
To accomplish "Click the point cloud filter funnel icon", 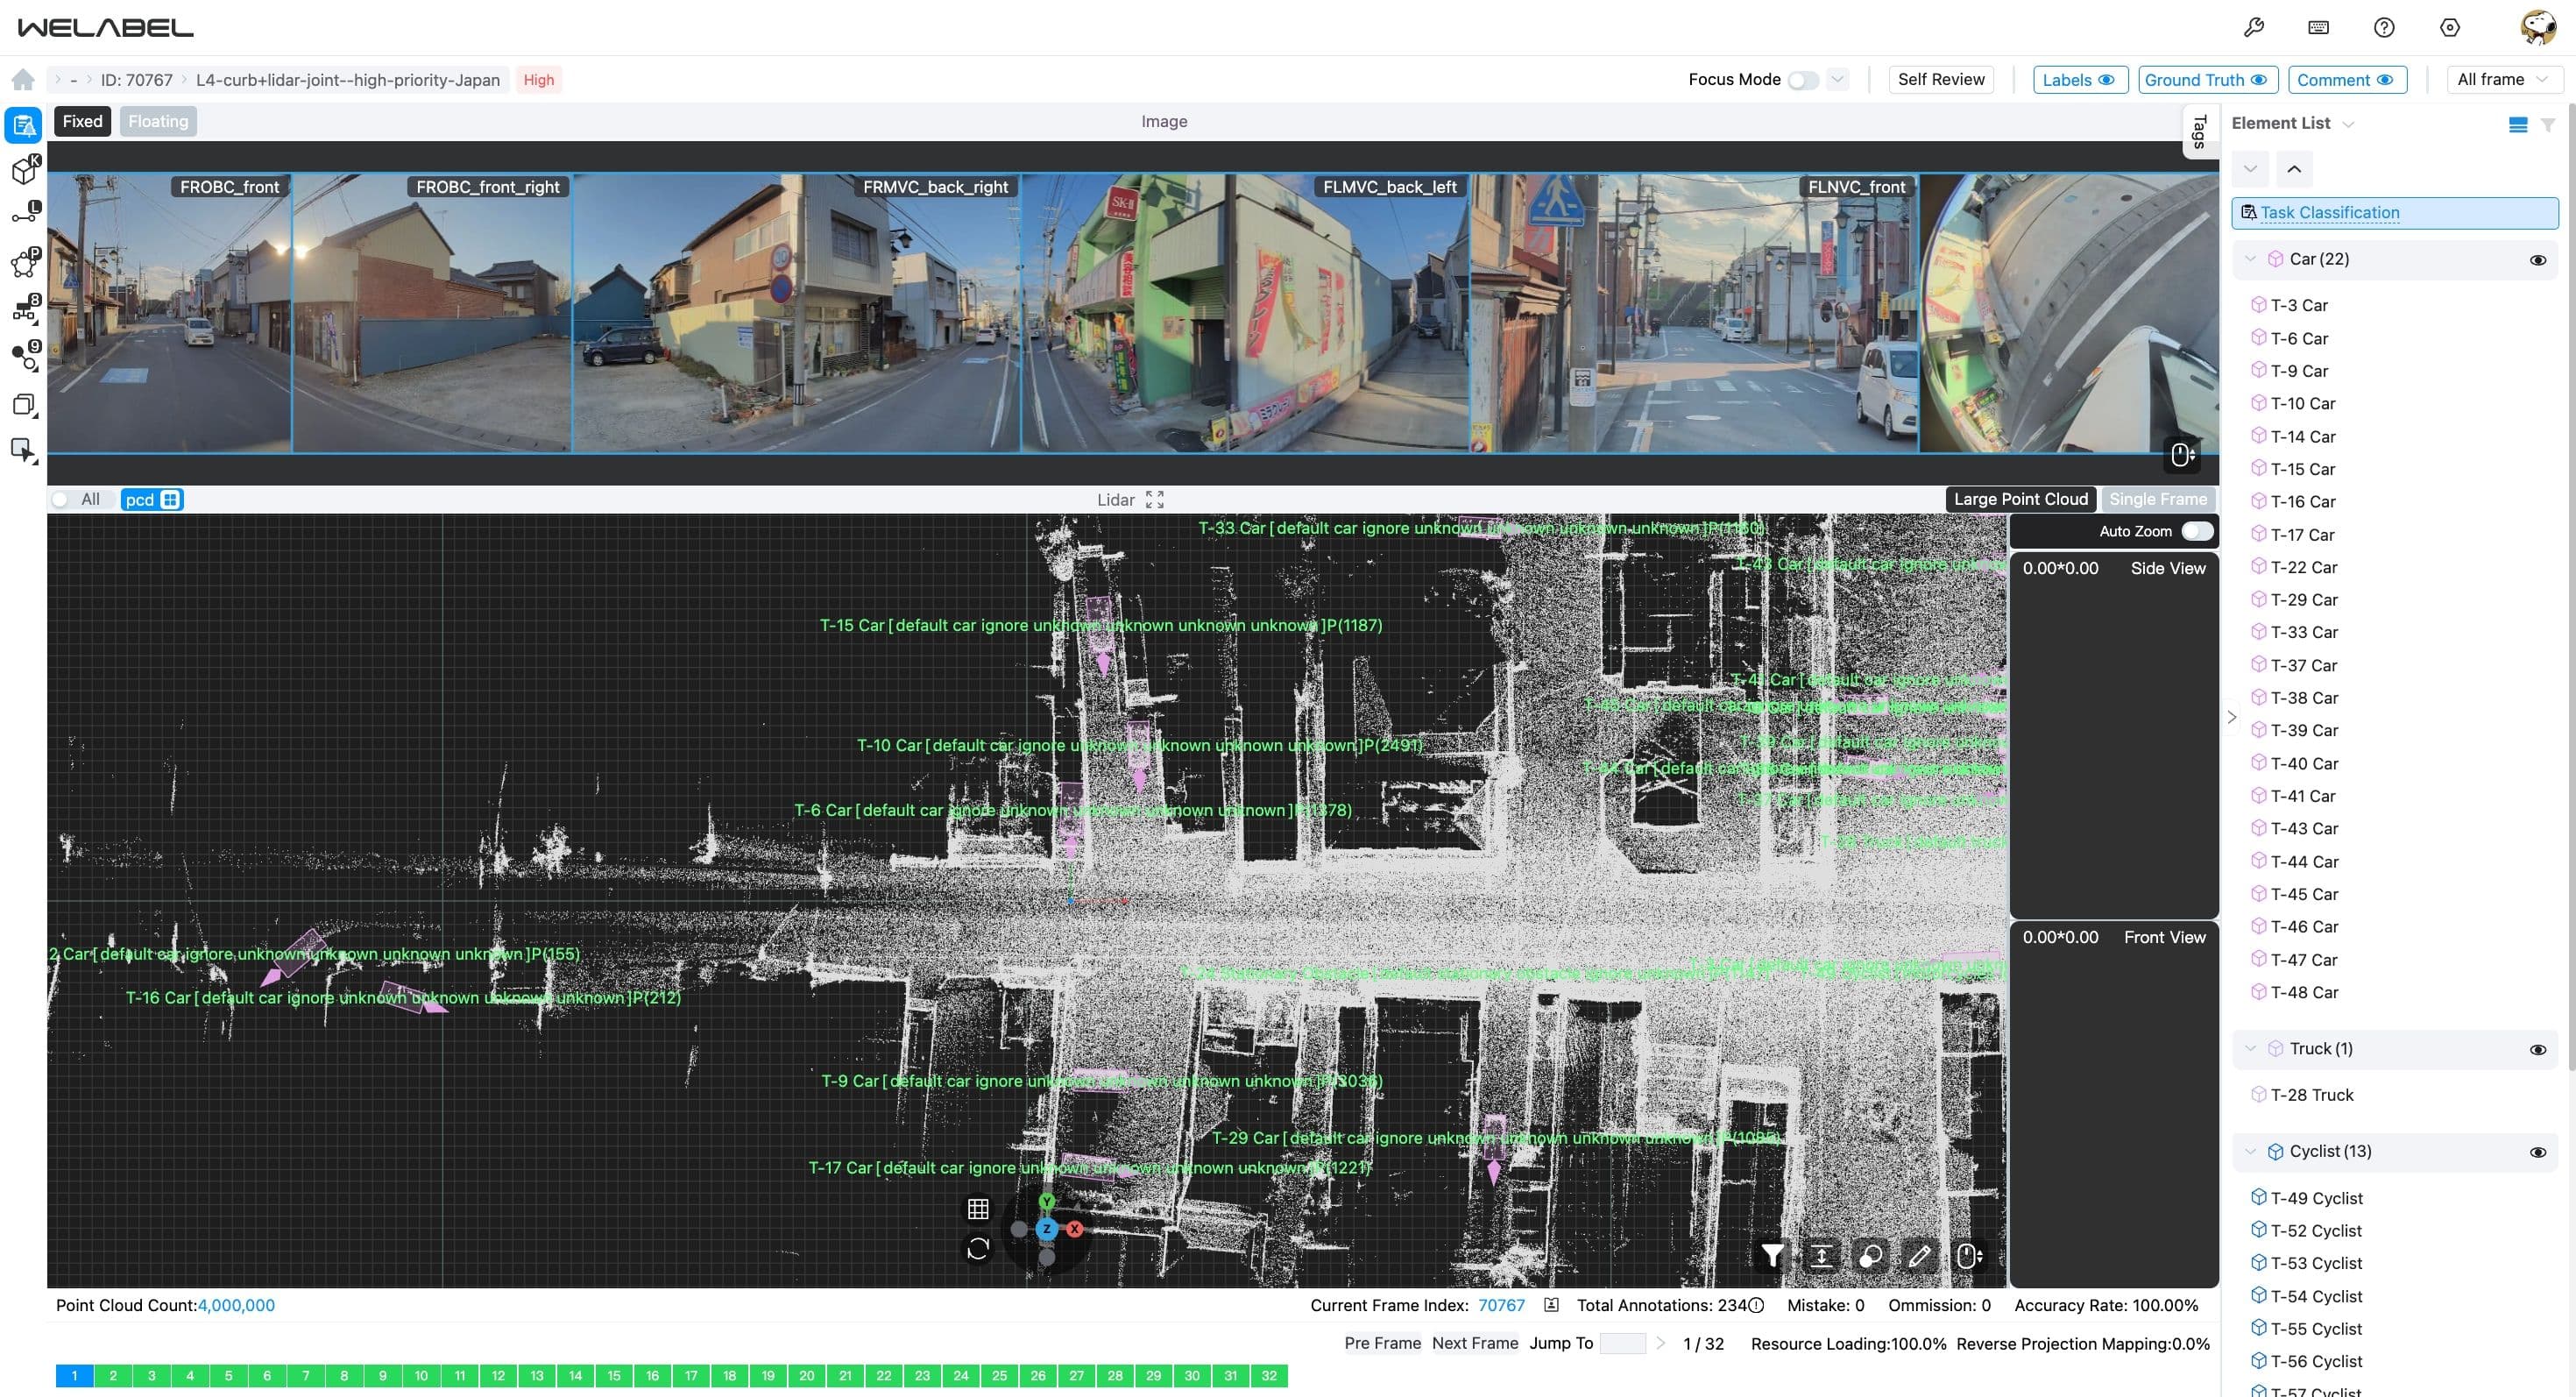I will pos(1772,1255).
